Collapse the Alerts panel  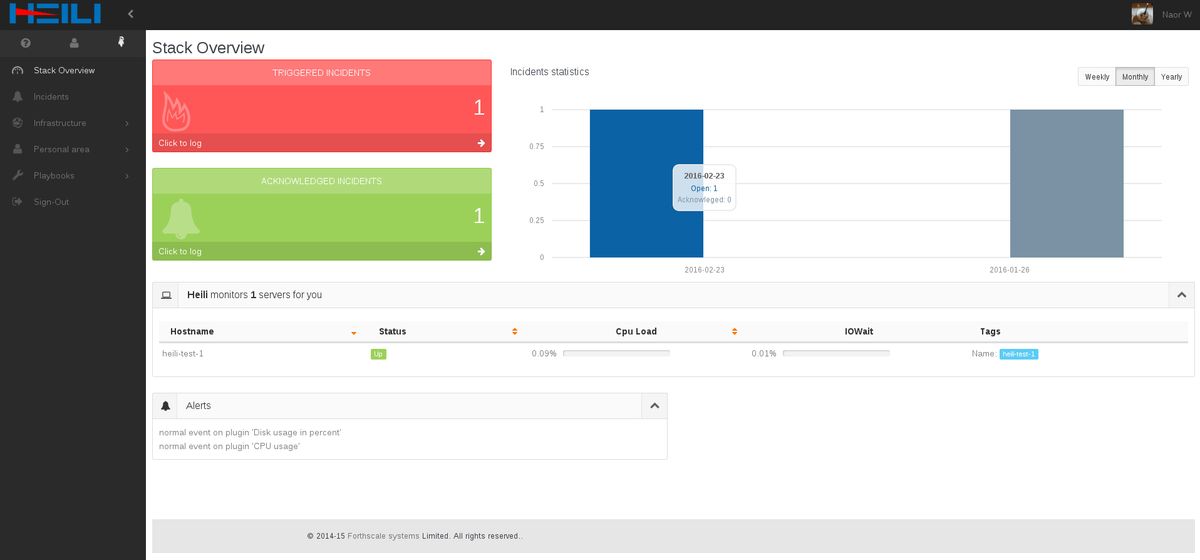click(x=654, y=406)
